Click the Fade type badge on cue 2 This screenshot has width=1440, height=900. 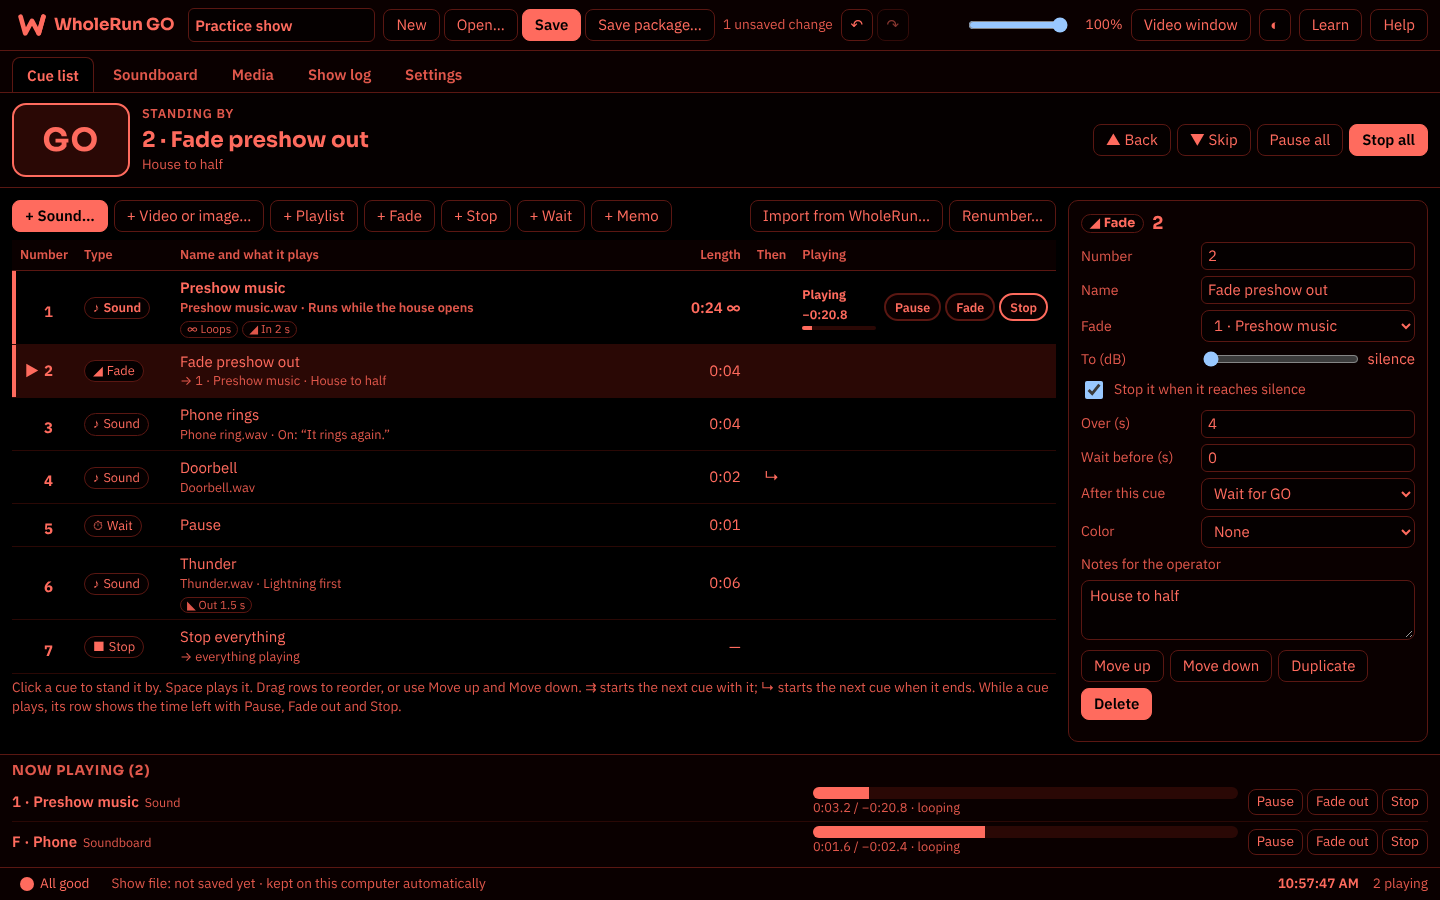114,371
